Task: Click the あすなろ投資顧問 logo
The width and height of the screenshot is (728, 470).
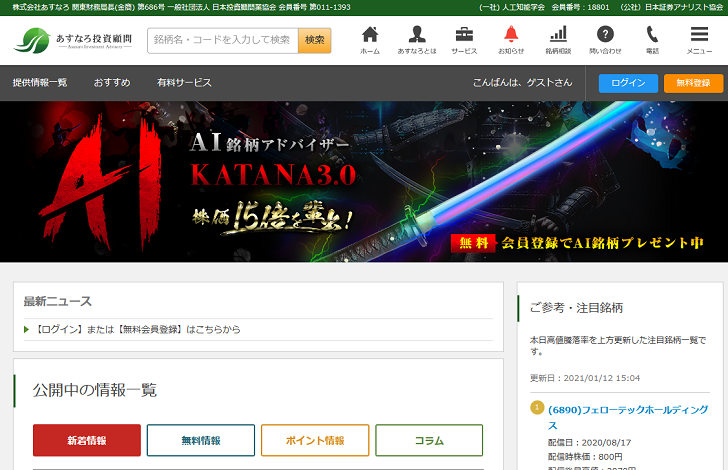Action: tap(73, 40)
